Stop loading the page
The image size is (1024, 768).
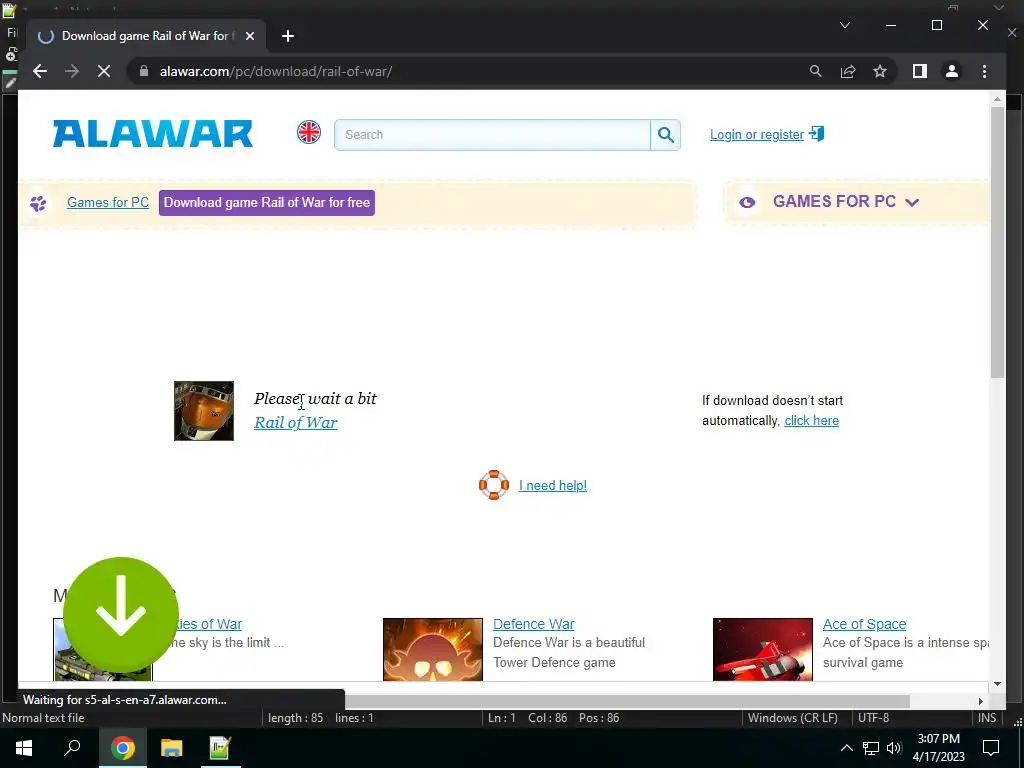(104, 71)
